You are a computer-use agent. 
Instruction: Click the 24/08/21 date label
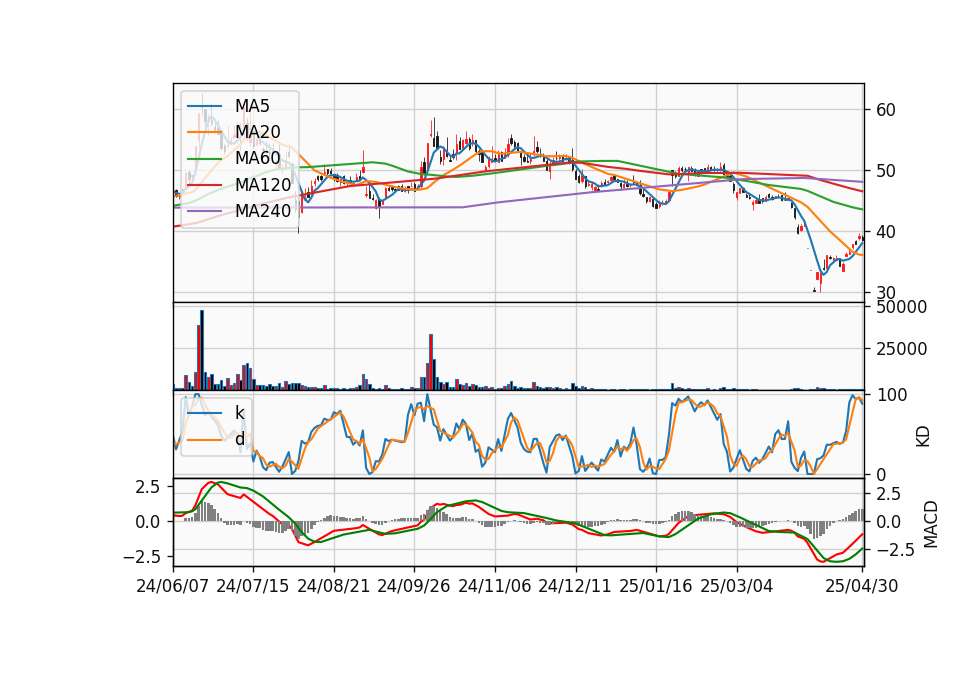(x=334, y=586)
